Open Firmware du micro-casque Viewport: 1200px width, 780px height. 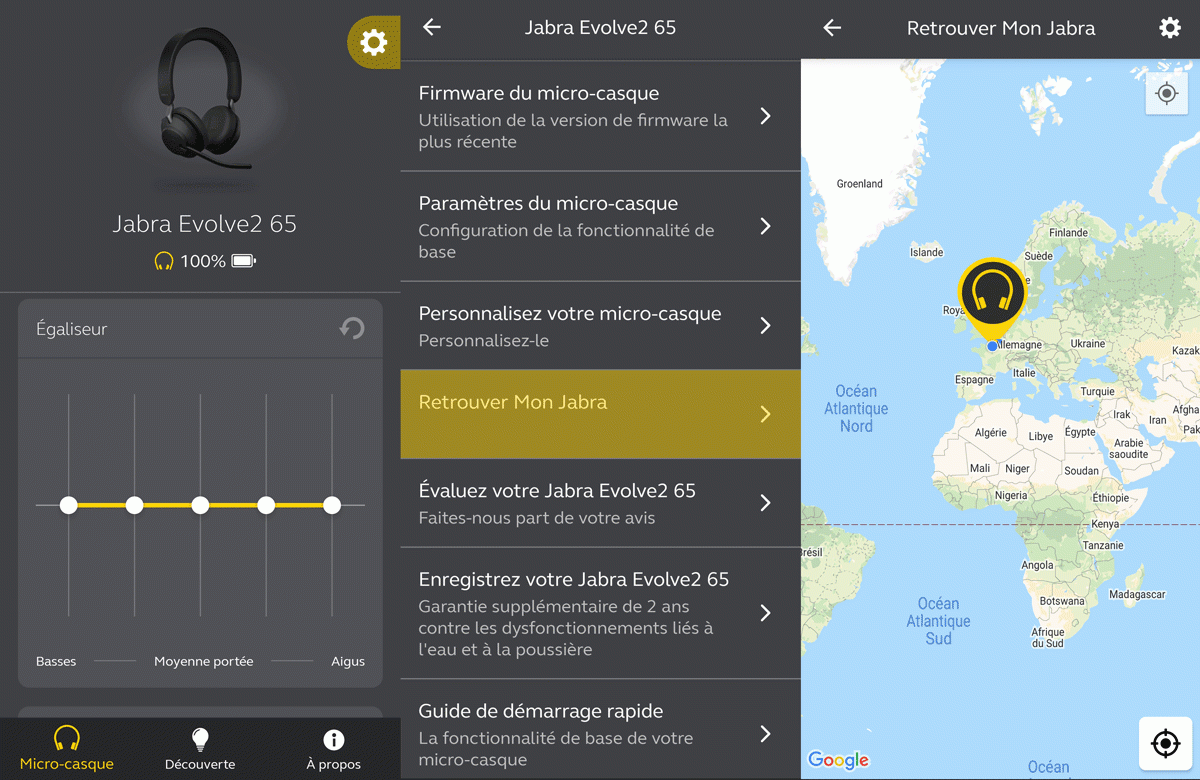[x=600, y=116]
